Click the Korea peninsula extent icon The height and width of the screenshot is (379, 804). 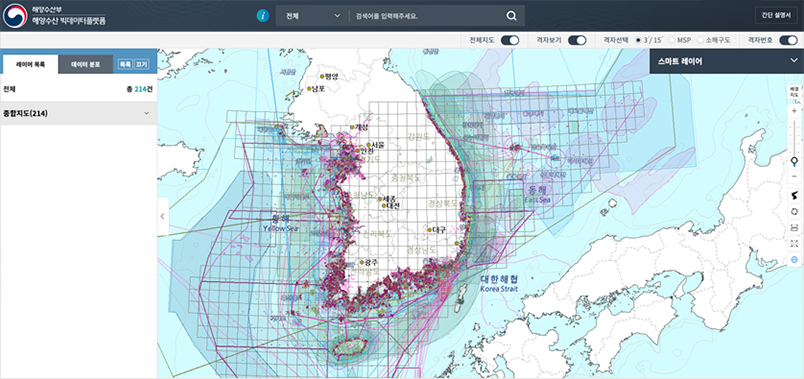(794, 195)
